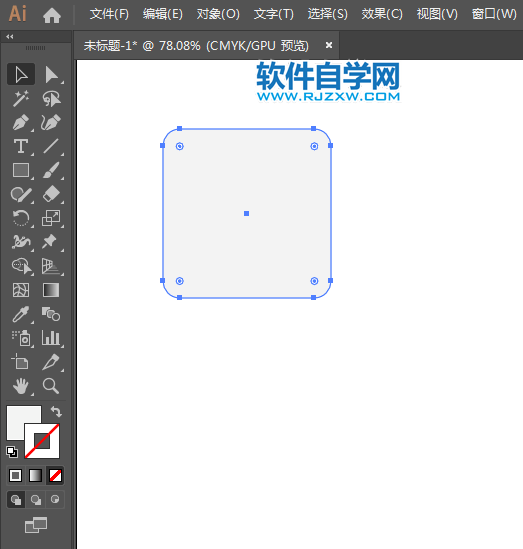Swap fill and stroke colors
523x549 pixels.
[56, 412]
